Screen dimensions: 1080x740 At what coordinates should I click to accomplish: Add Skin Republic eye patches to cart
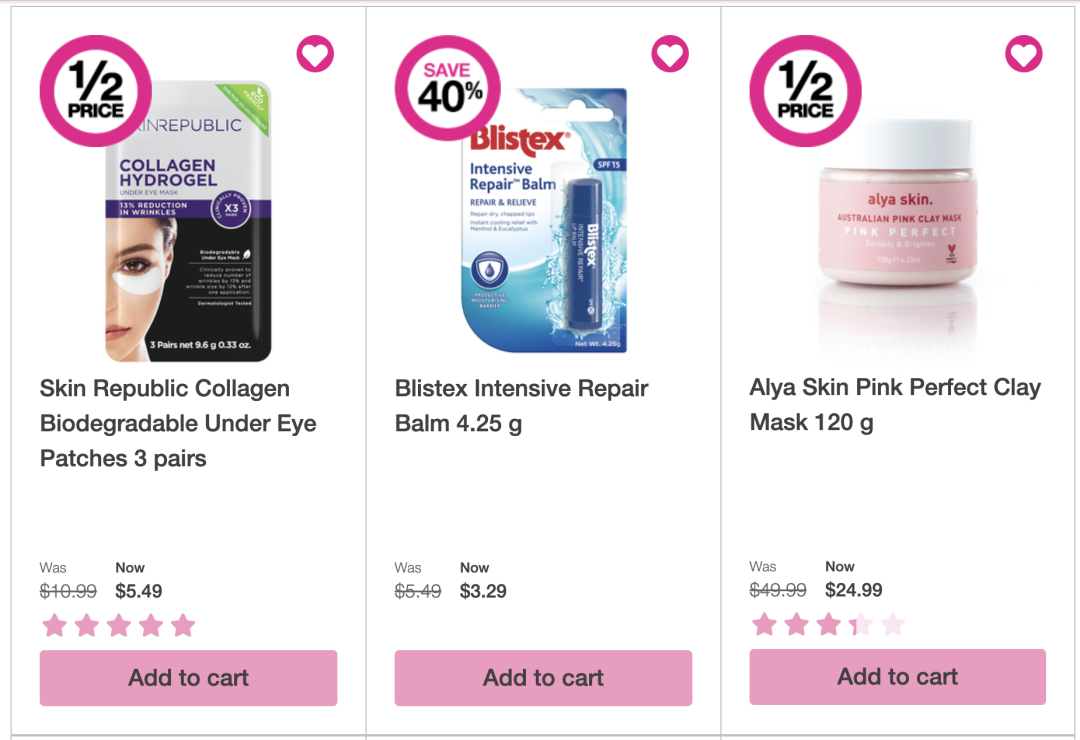click(188, 678)
